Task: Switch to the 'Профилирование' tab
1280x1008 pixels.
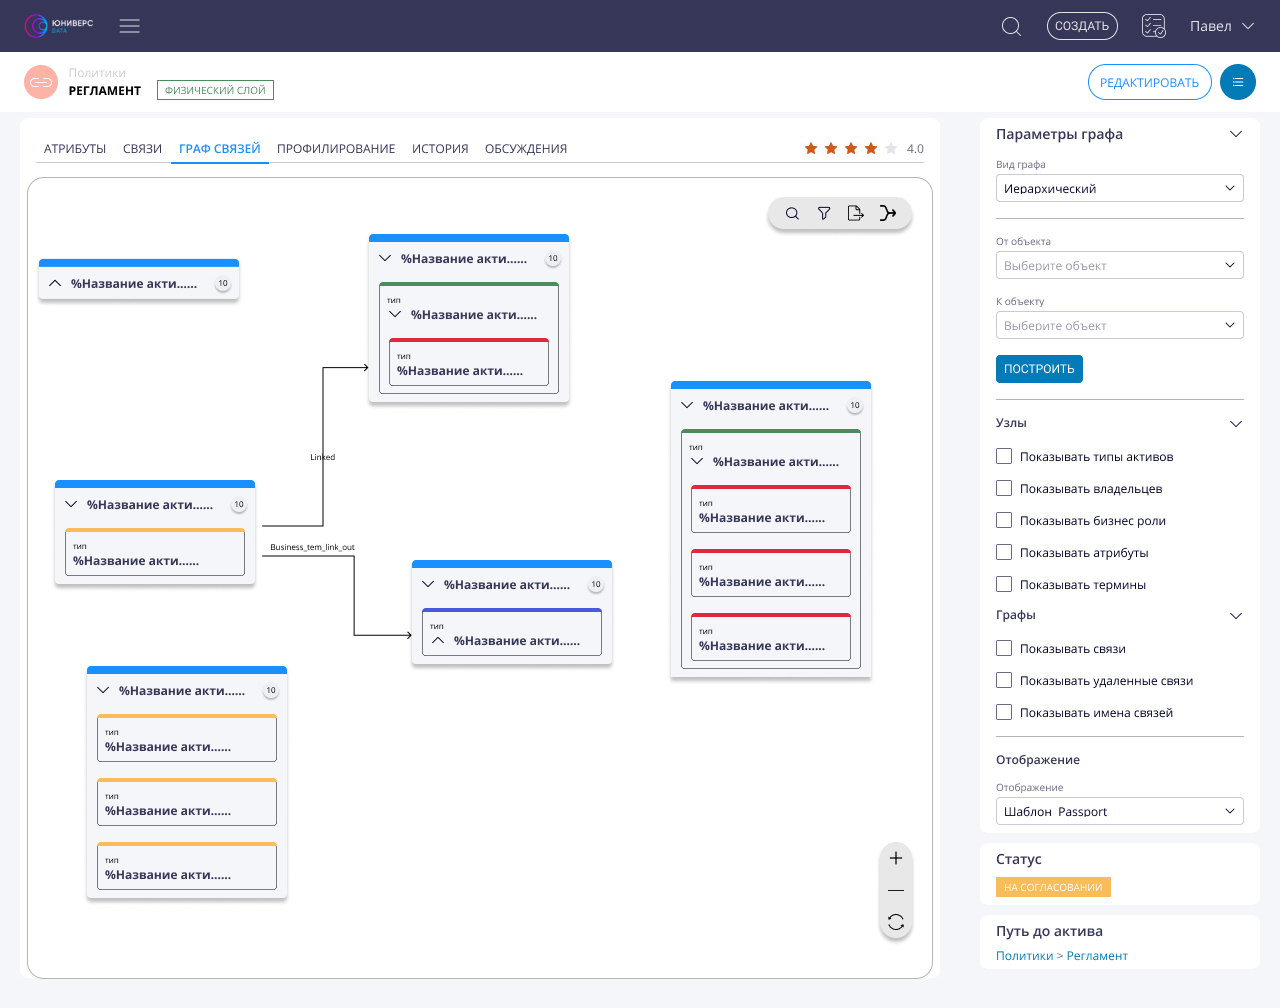Action: (x=336, y=149)
